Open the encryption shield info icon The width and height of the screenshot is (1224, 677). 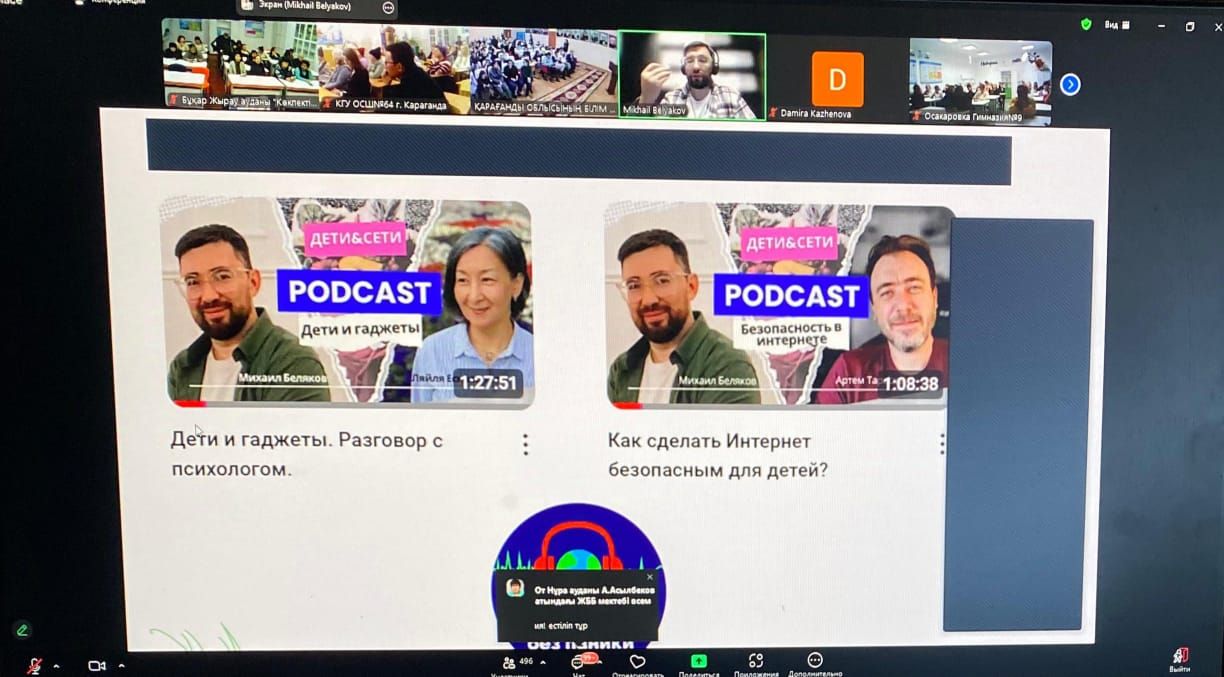click(x=1086, y=24)
